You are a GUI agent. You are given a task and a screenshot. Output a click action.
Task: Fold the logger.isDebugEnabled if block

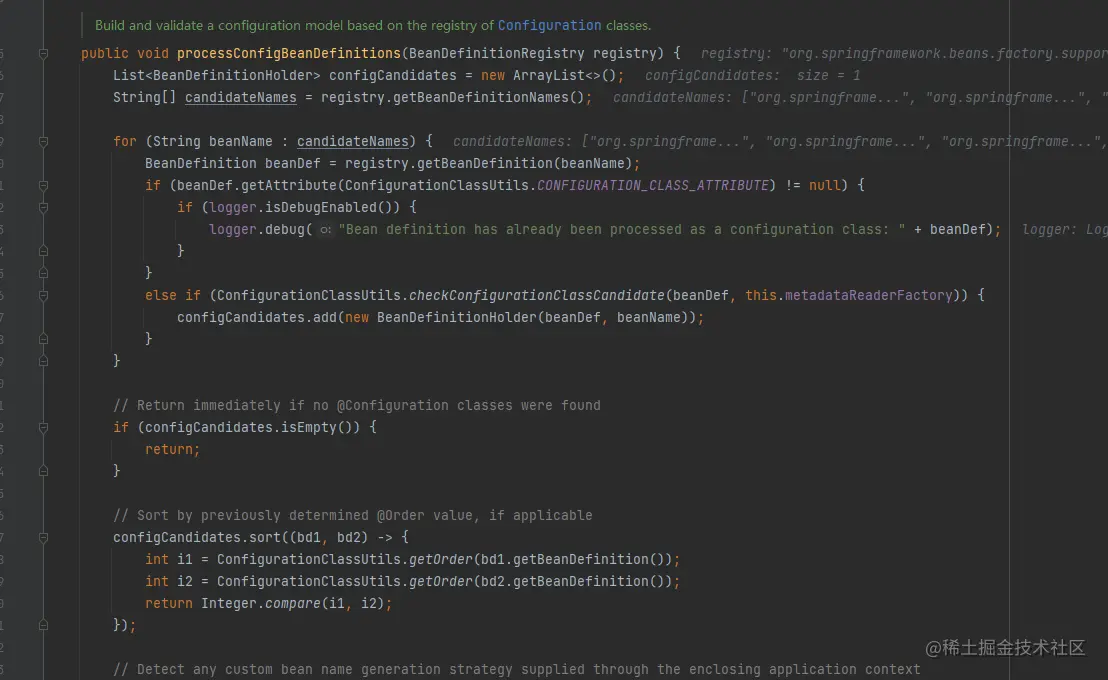(43, 208)
